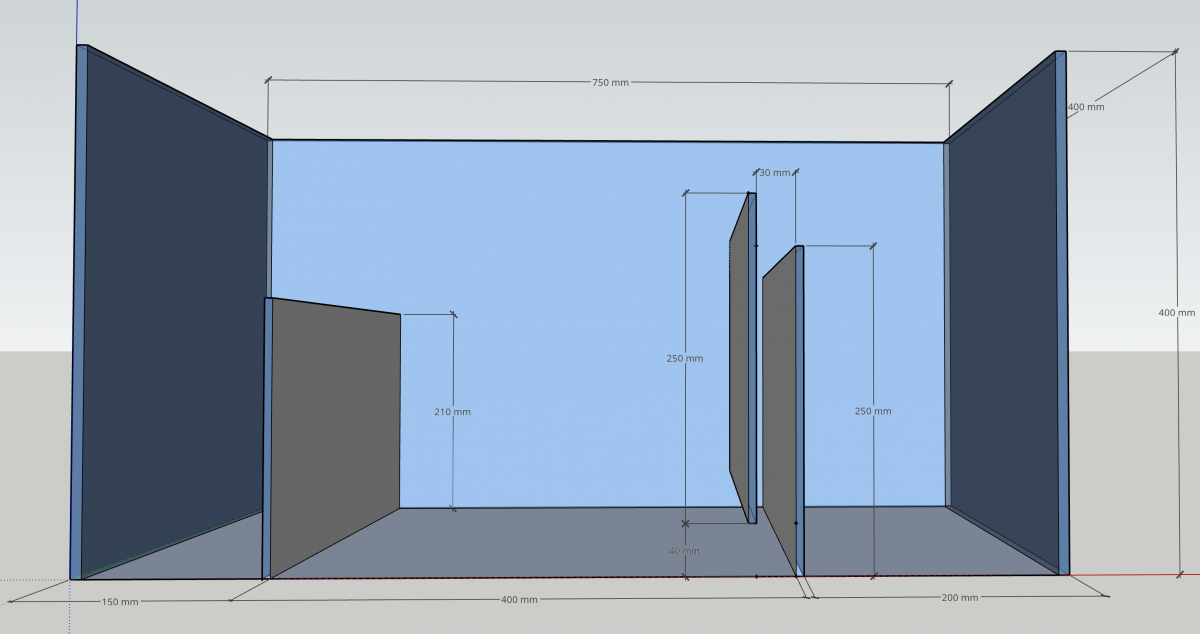Select the 250 mm dimension right of floor baffle

tap(873, 411)
